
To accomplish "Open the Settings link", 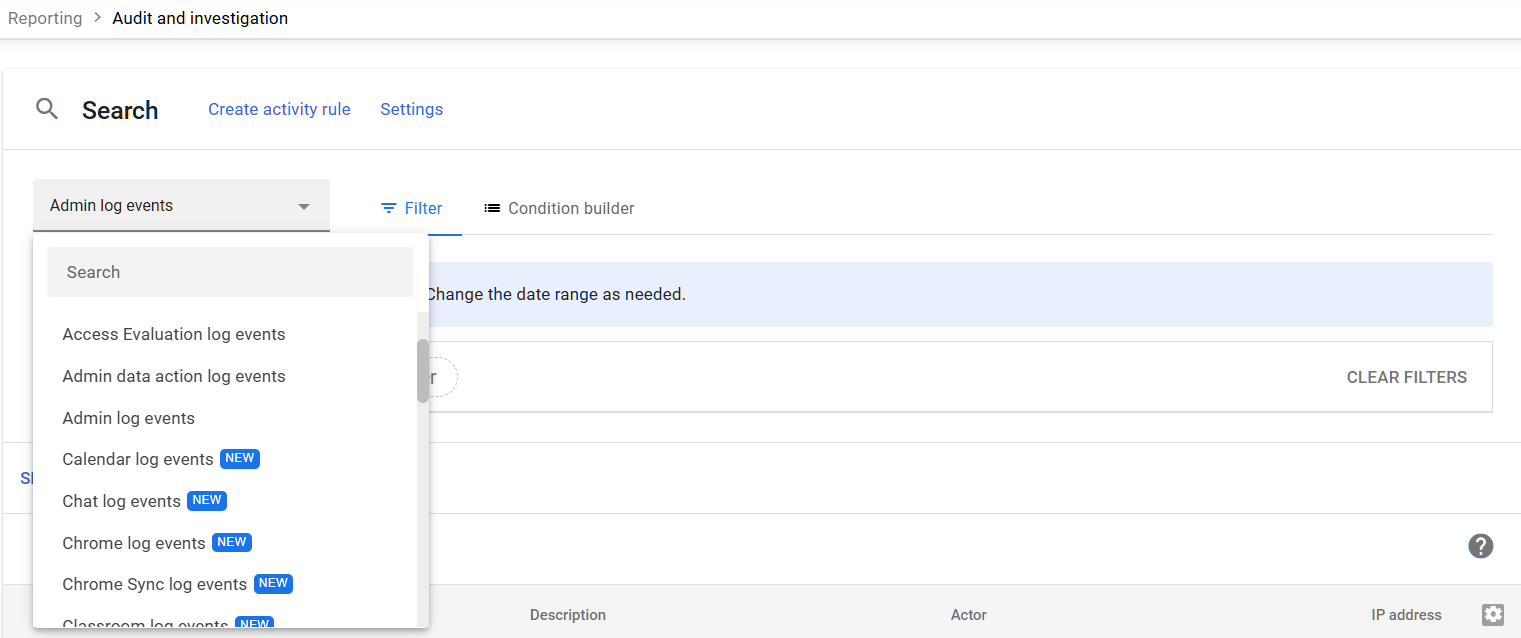I will [x=411, y=109].
